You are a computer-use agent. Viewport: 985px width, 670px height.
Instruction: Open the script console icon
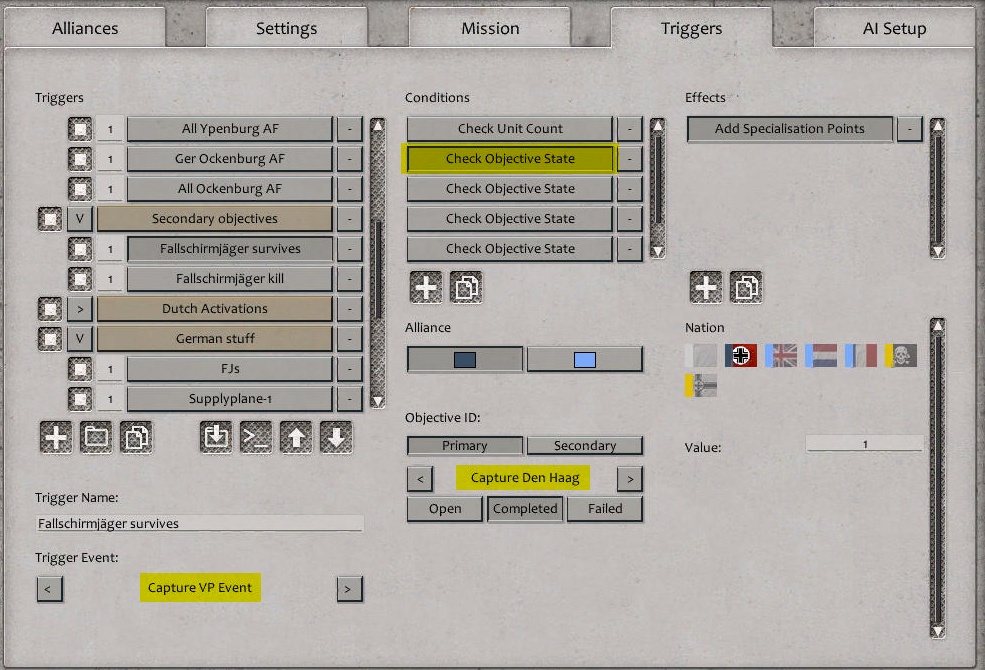tap(256, 437)
